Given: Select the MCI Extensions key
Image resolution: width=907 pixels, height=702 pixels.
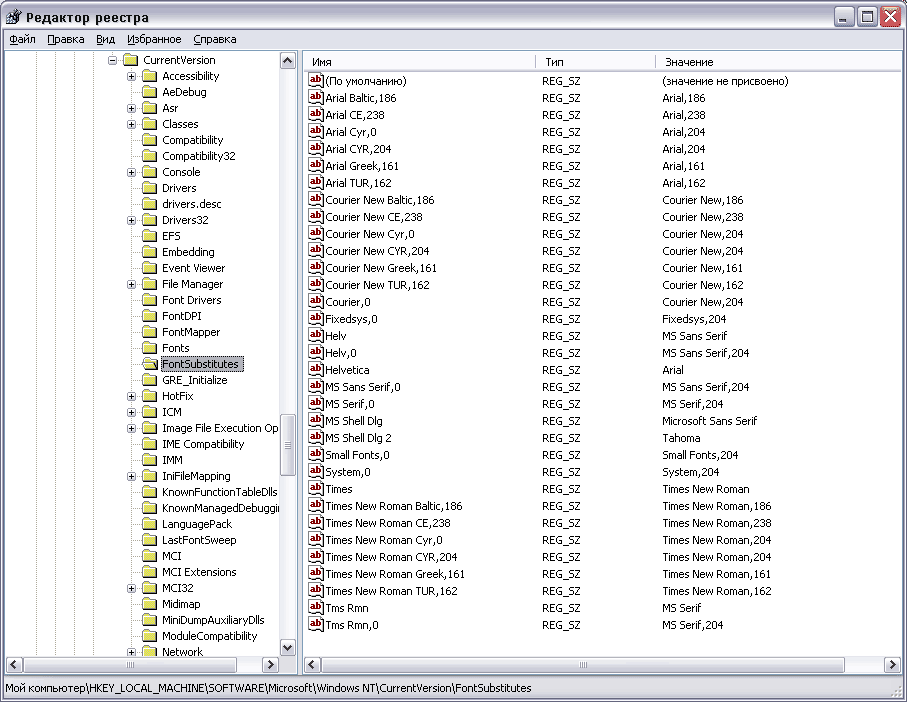Looking at the screenshot, I should pos(199,572).
